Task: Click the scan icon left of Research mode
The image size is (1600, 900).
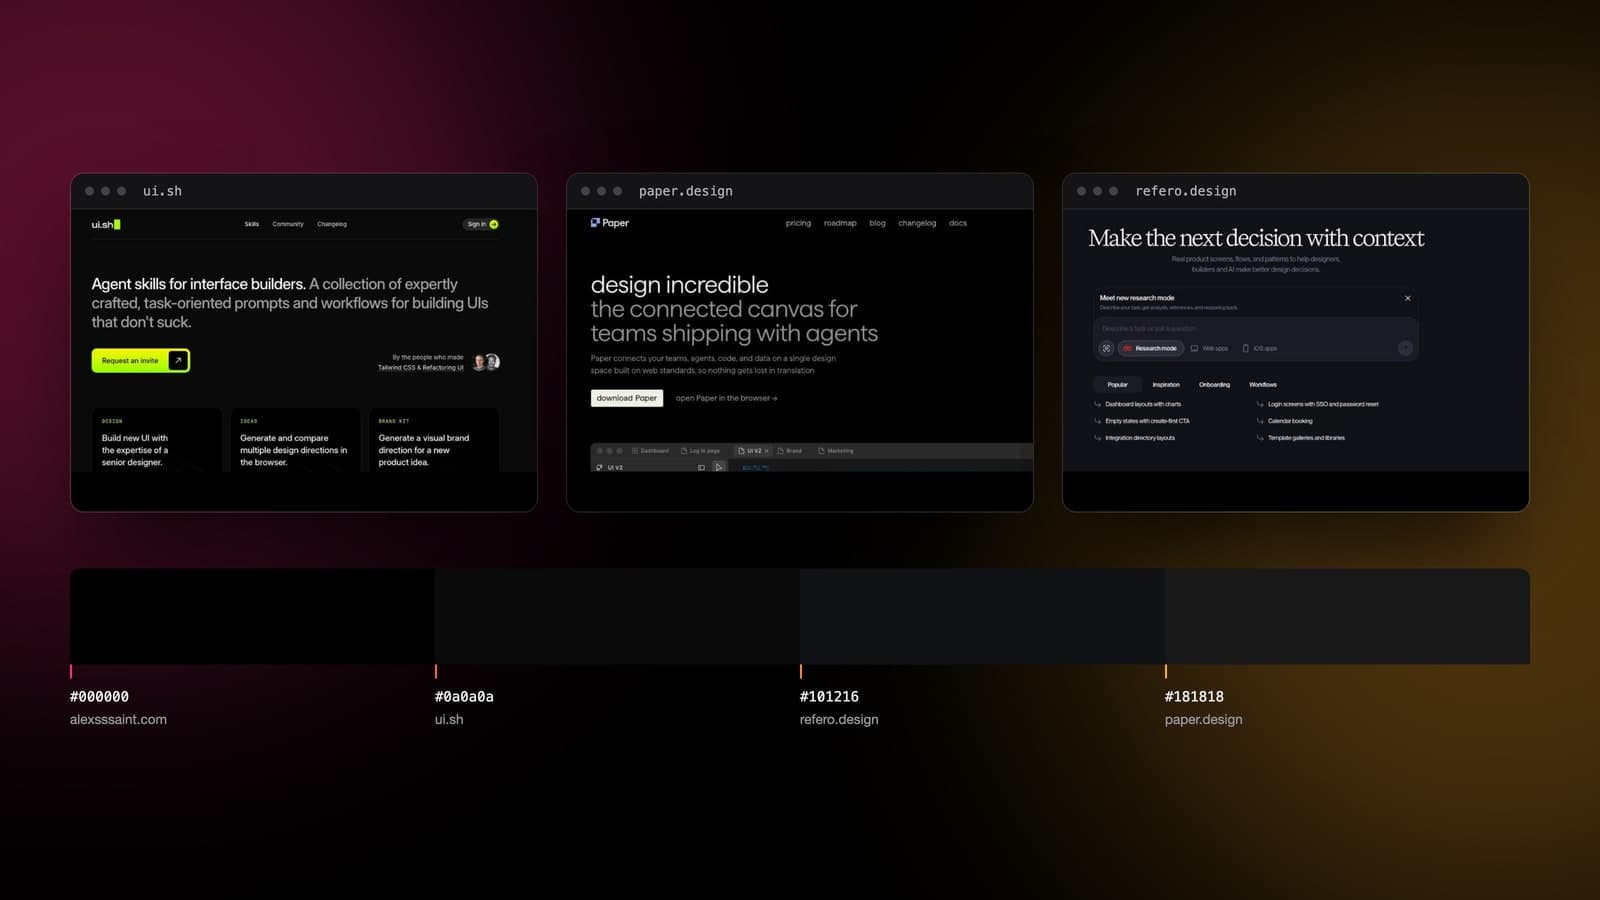Action: pos(1106,348)
